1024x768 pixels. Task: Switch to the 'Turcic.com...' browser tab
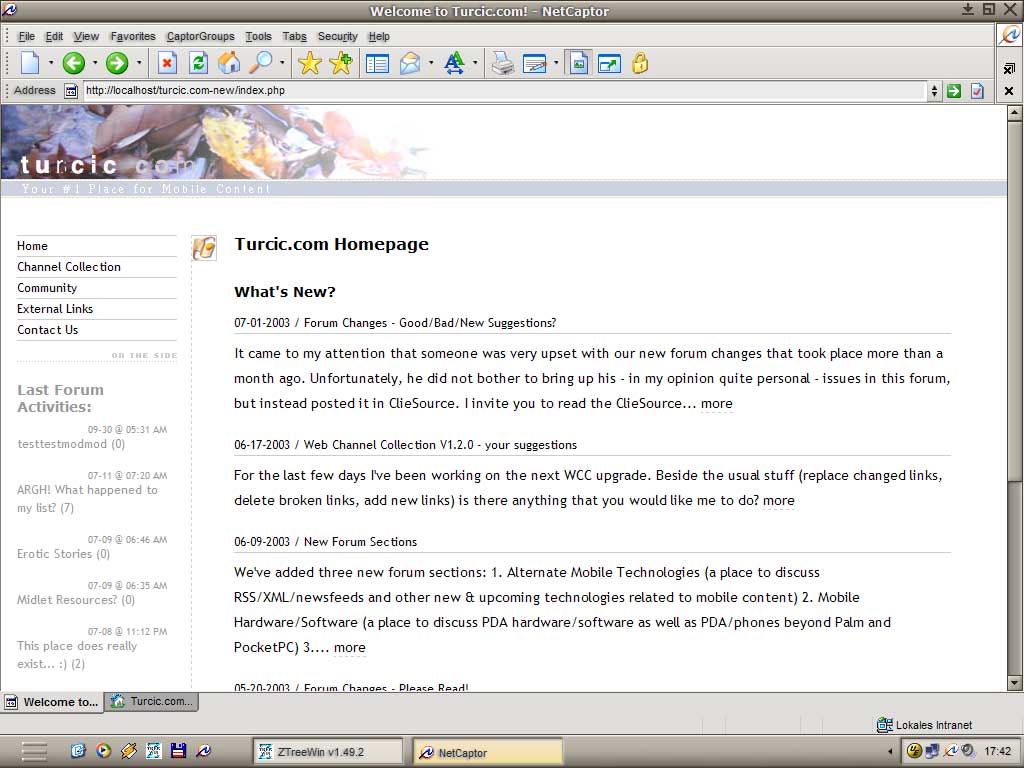point(152,701)
